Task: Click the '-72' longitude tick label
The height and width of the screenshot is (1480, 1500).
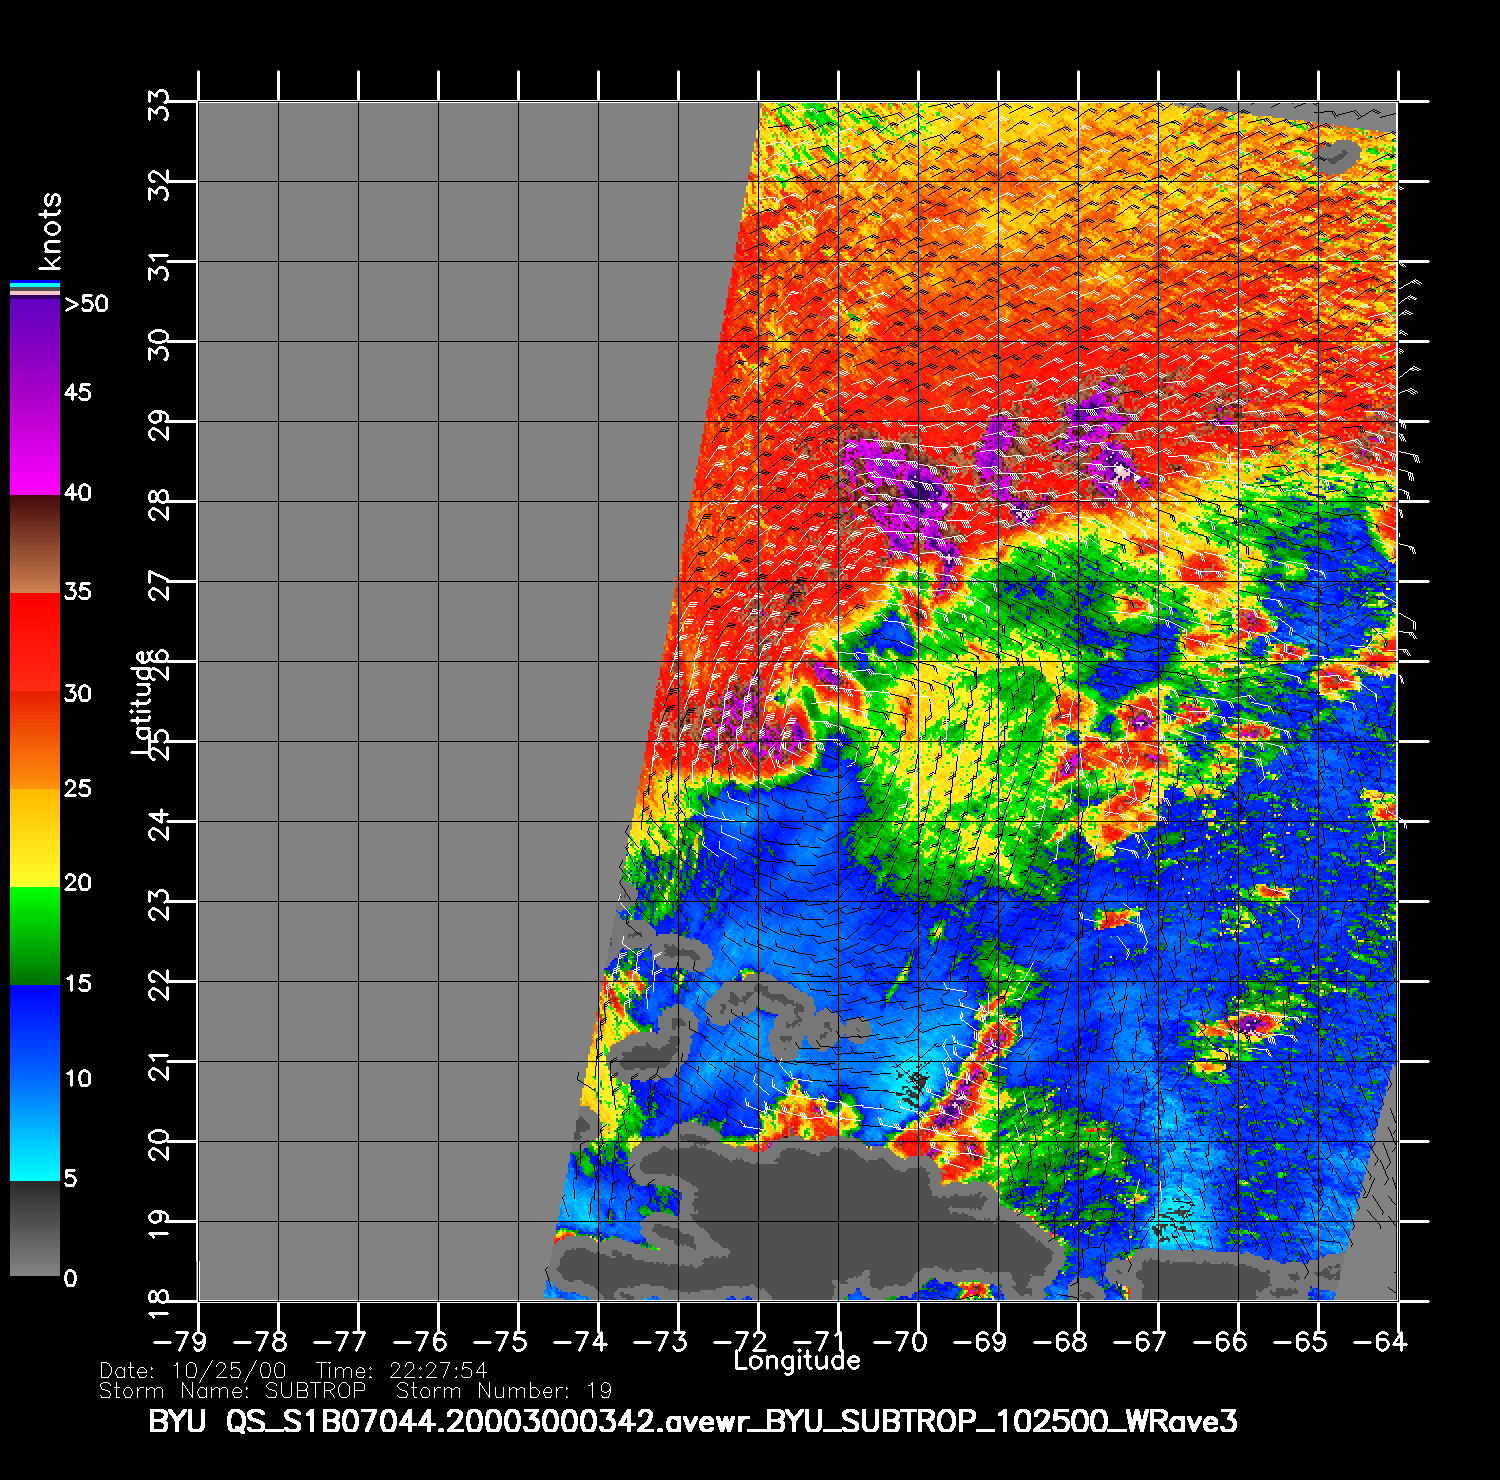Action: 740,1341
